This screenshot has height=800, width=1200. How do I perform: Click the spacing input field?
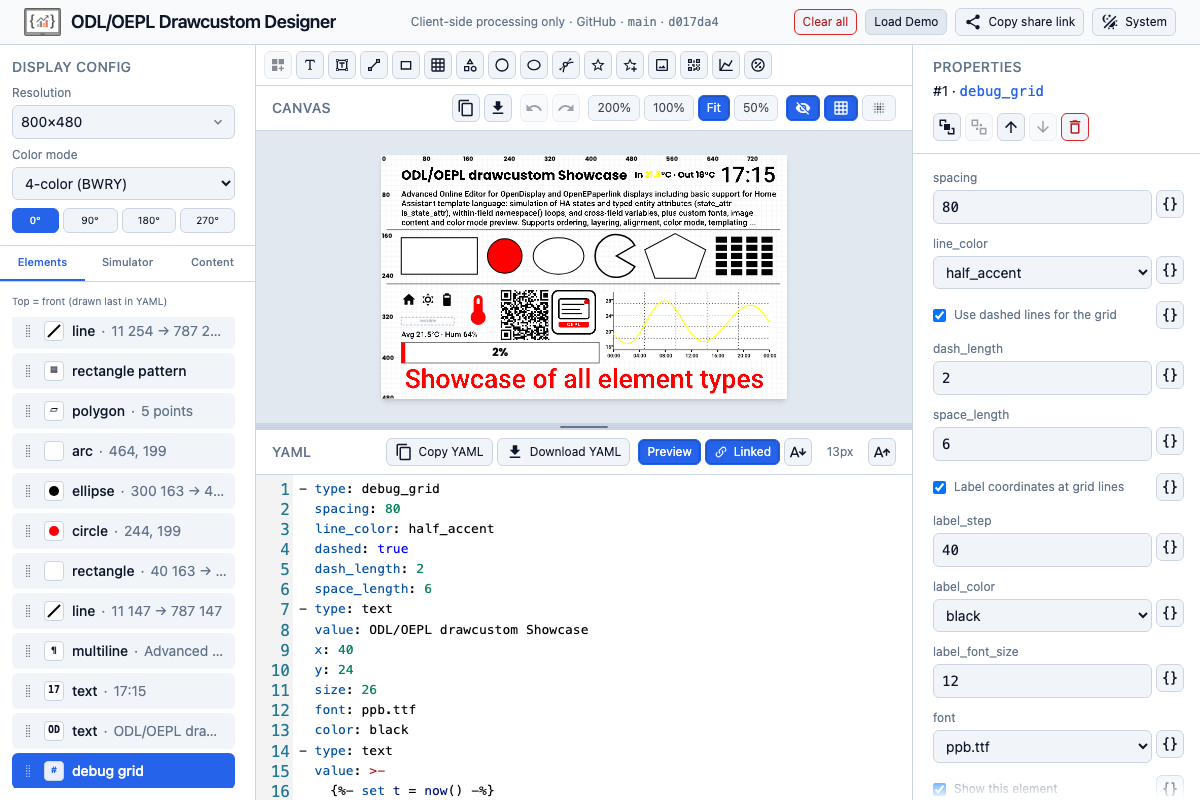(1042, 206)
